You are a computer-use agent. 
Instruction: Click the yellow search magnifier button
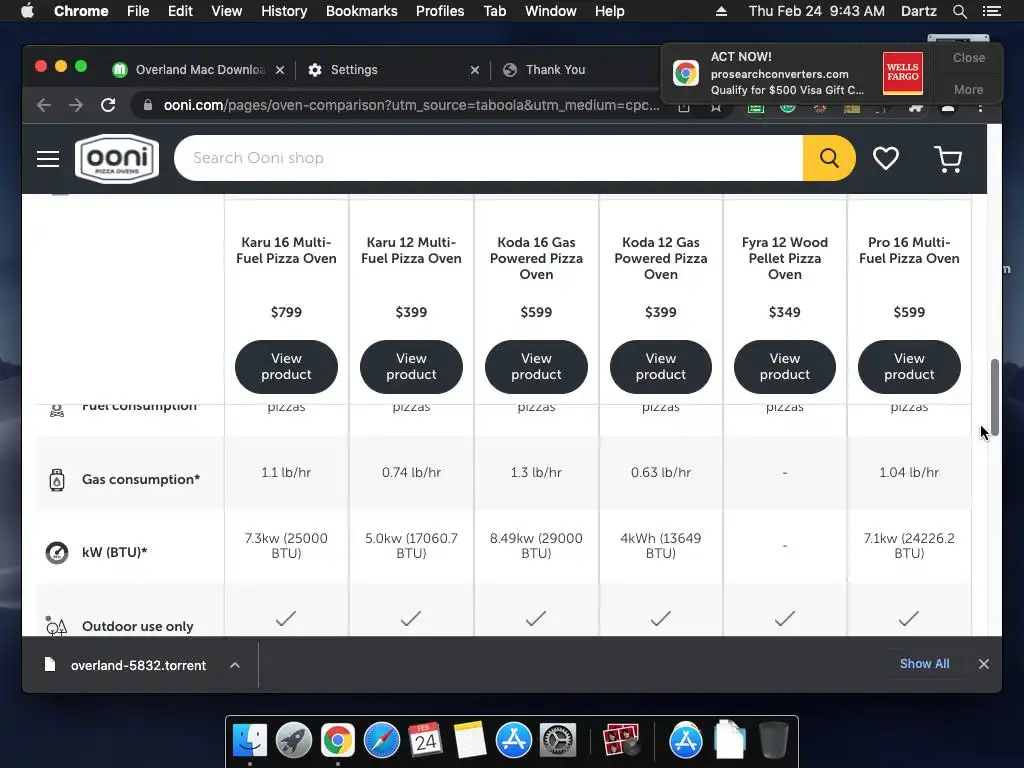pyautogui.click(x=829, y=158)
